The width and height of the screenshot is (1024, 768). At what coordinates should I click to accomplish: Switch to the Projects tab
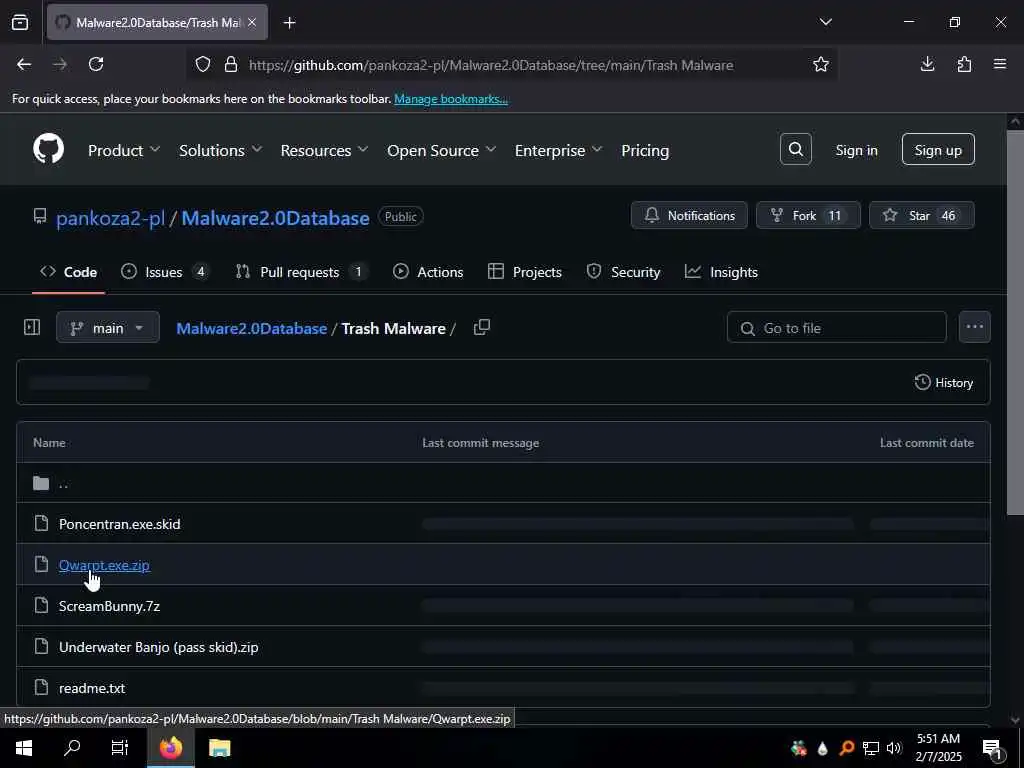(525, 272)
